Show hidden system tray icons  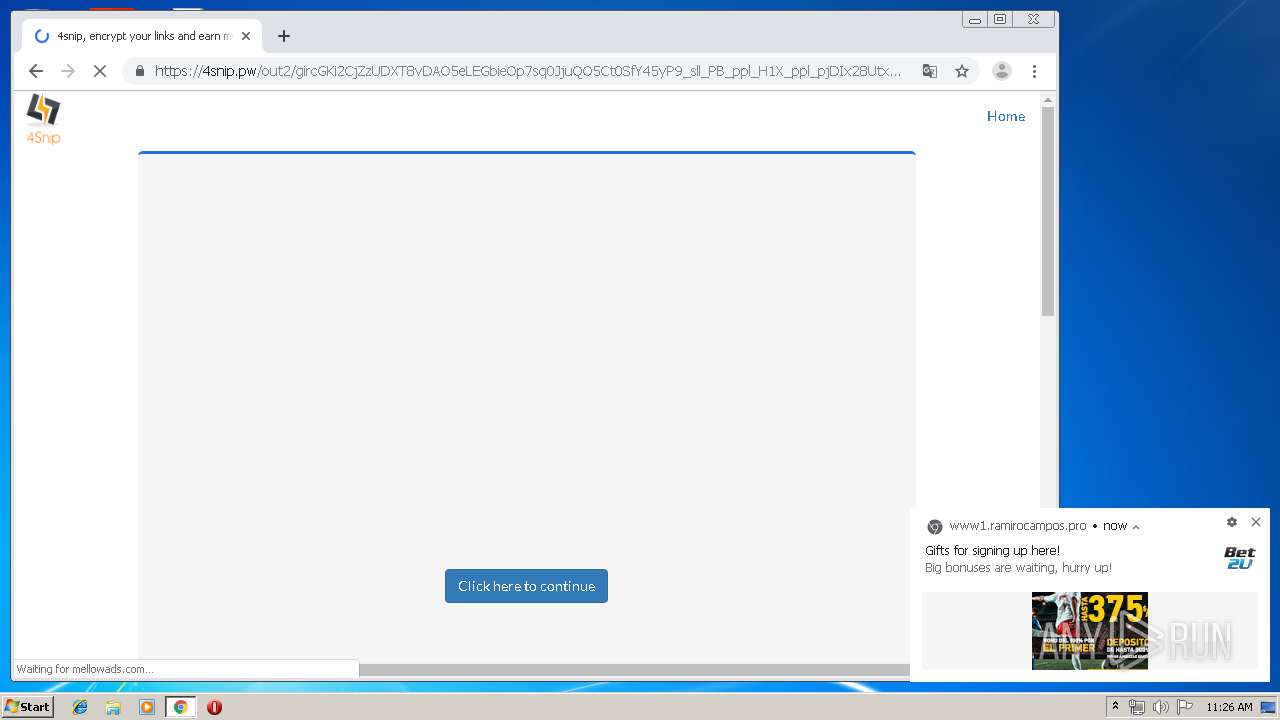pyautogui.click(x=1115, y=707)
